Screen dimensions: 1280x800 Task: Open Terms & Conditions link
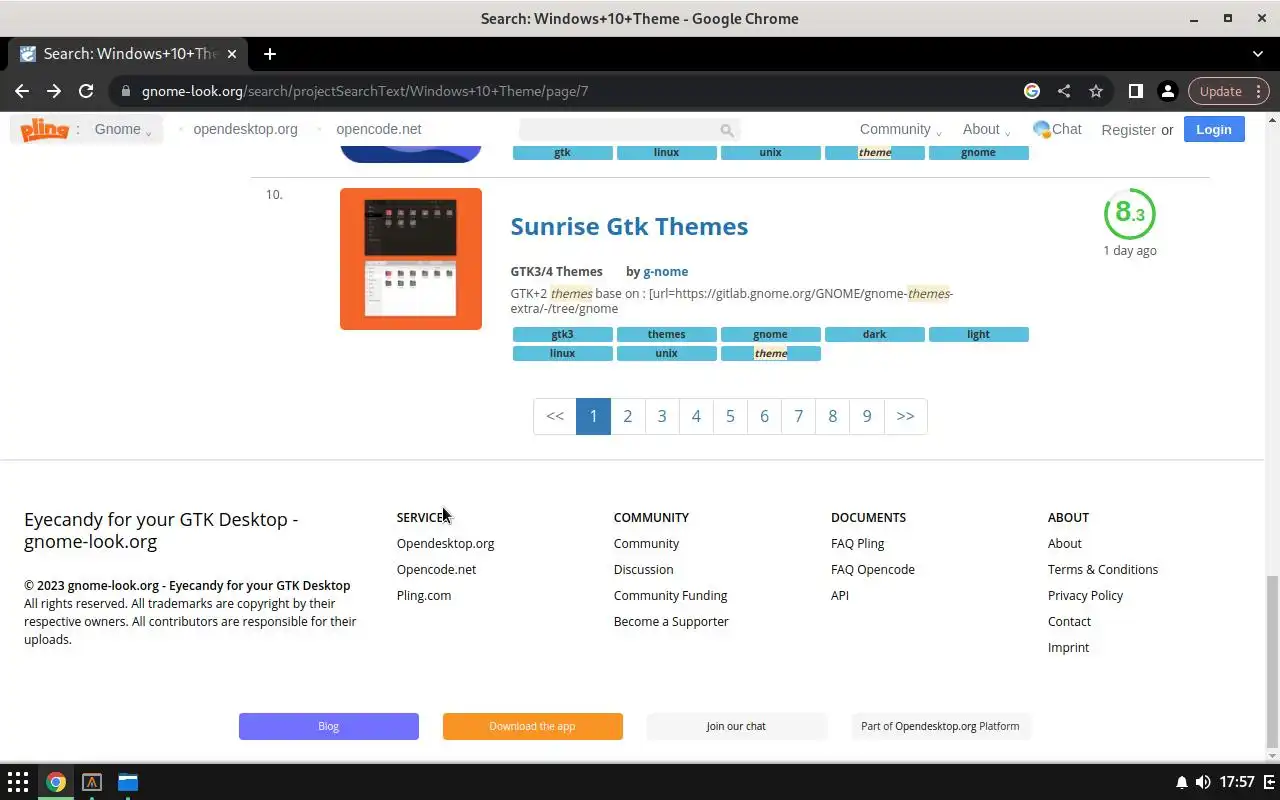[x=1103, y=569]
